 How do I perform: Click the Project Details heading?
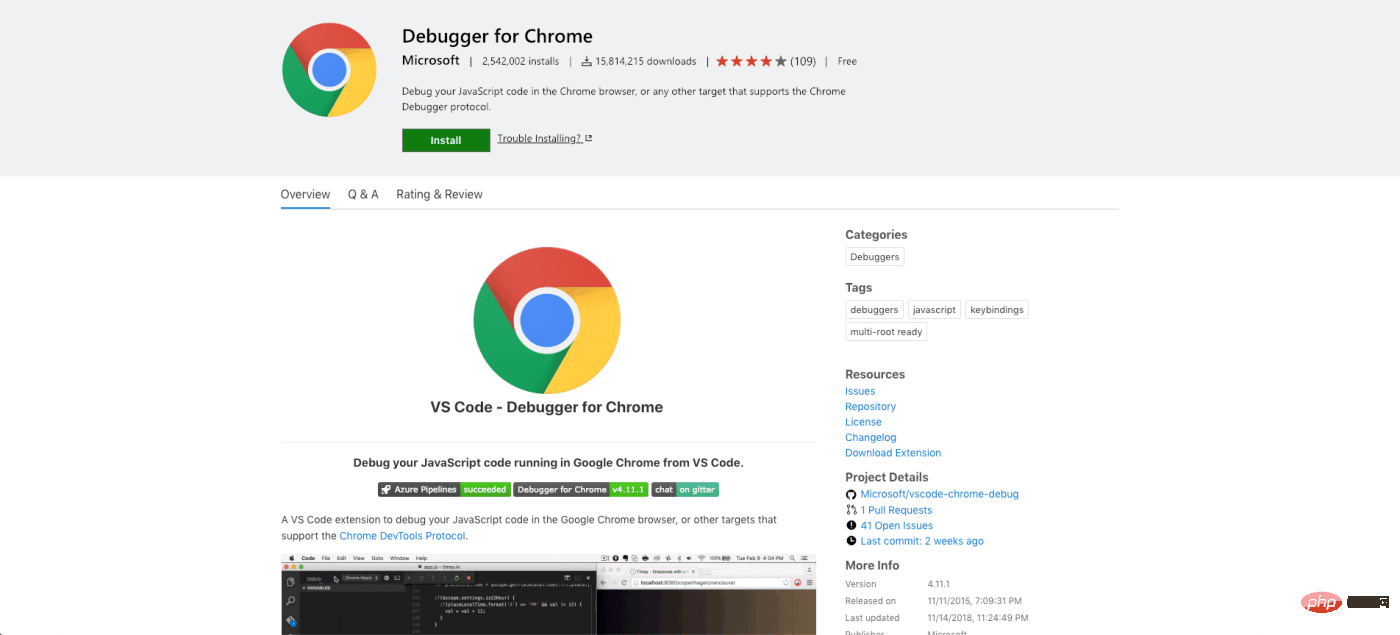[887, 477]
